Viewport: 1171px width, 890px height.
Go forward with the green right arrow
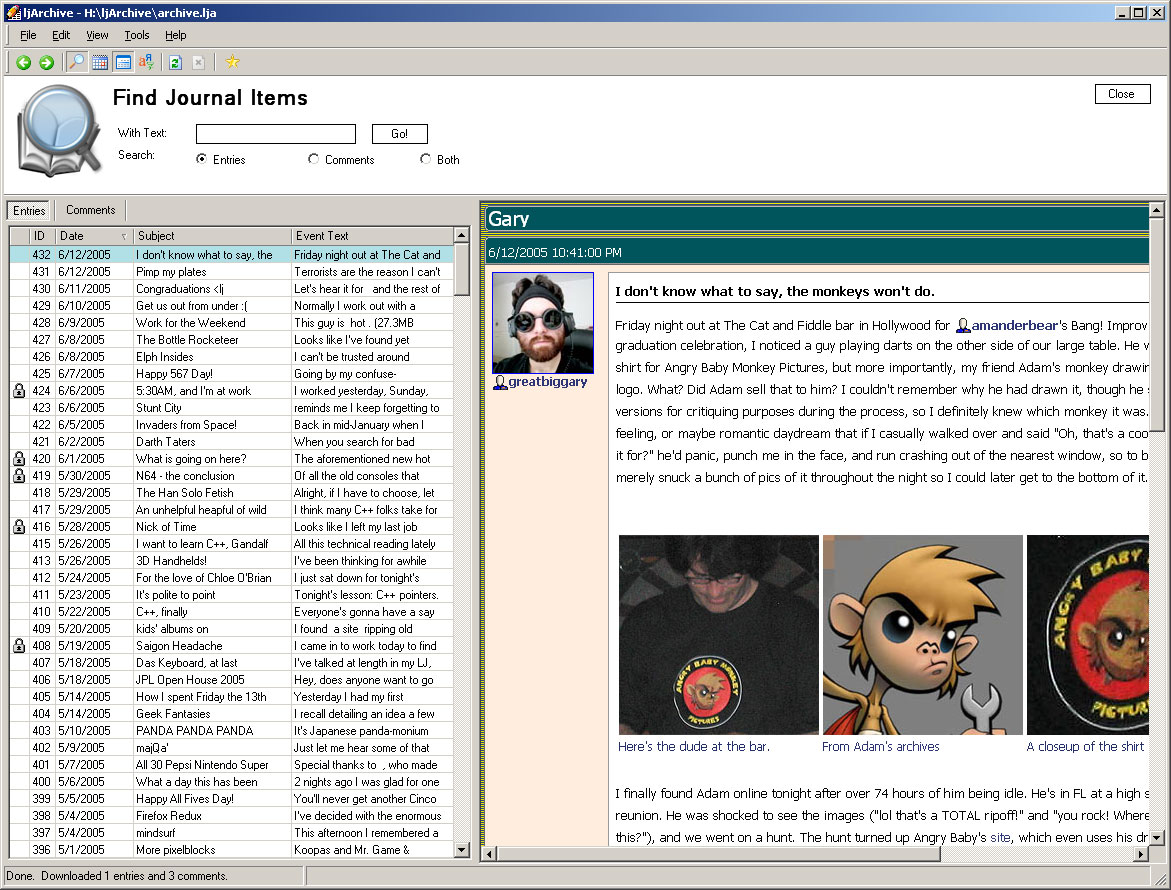46,63
